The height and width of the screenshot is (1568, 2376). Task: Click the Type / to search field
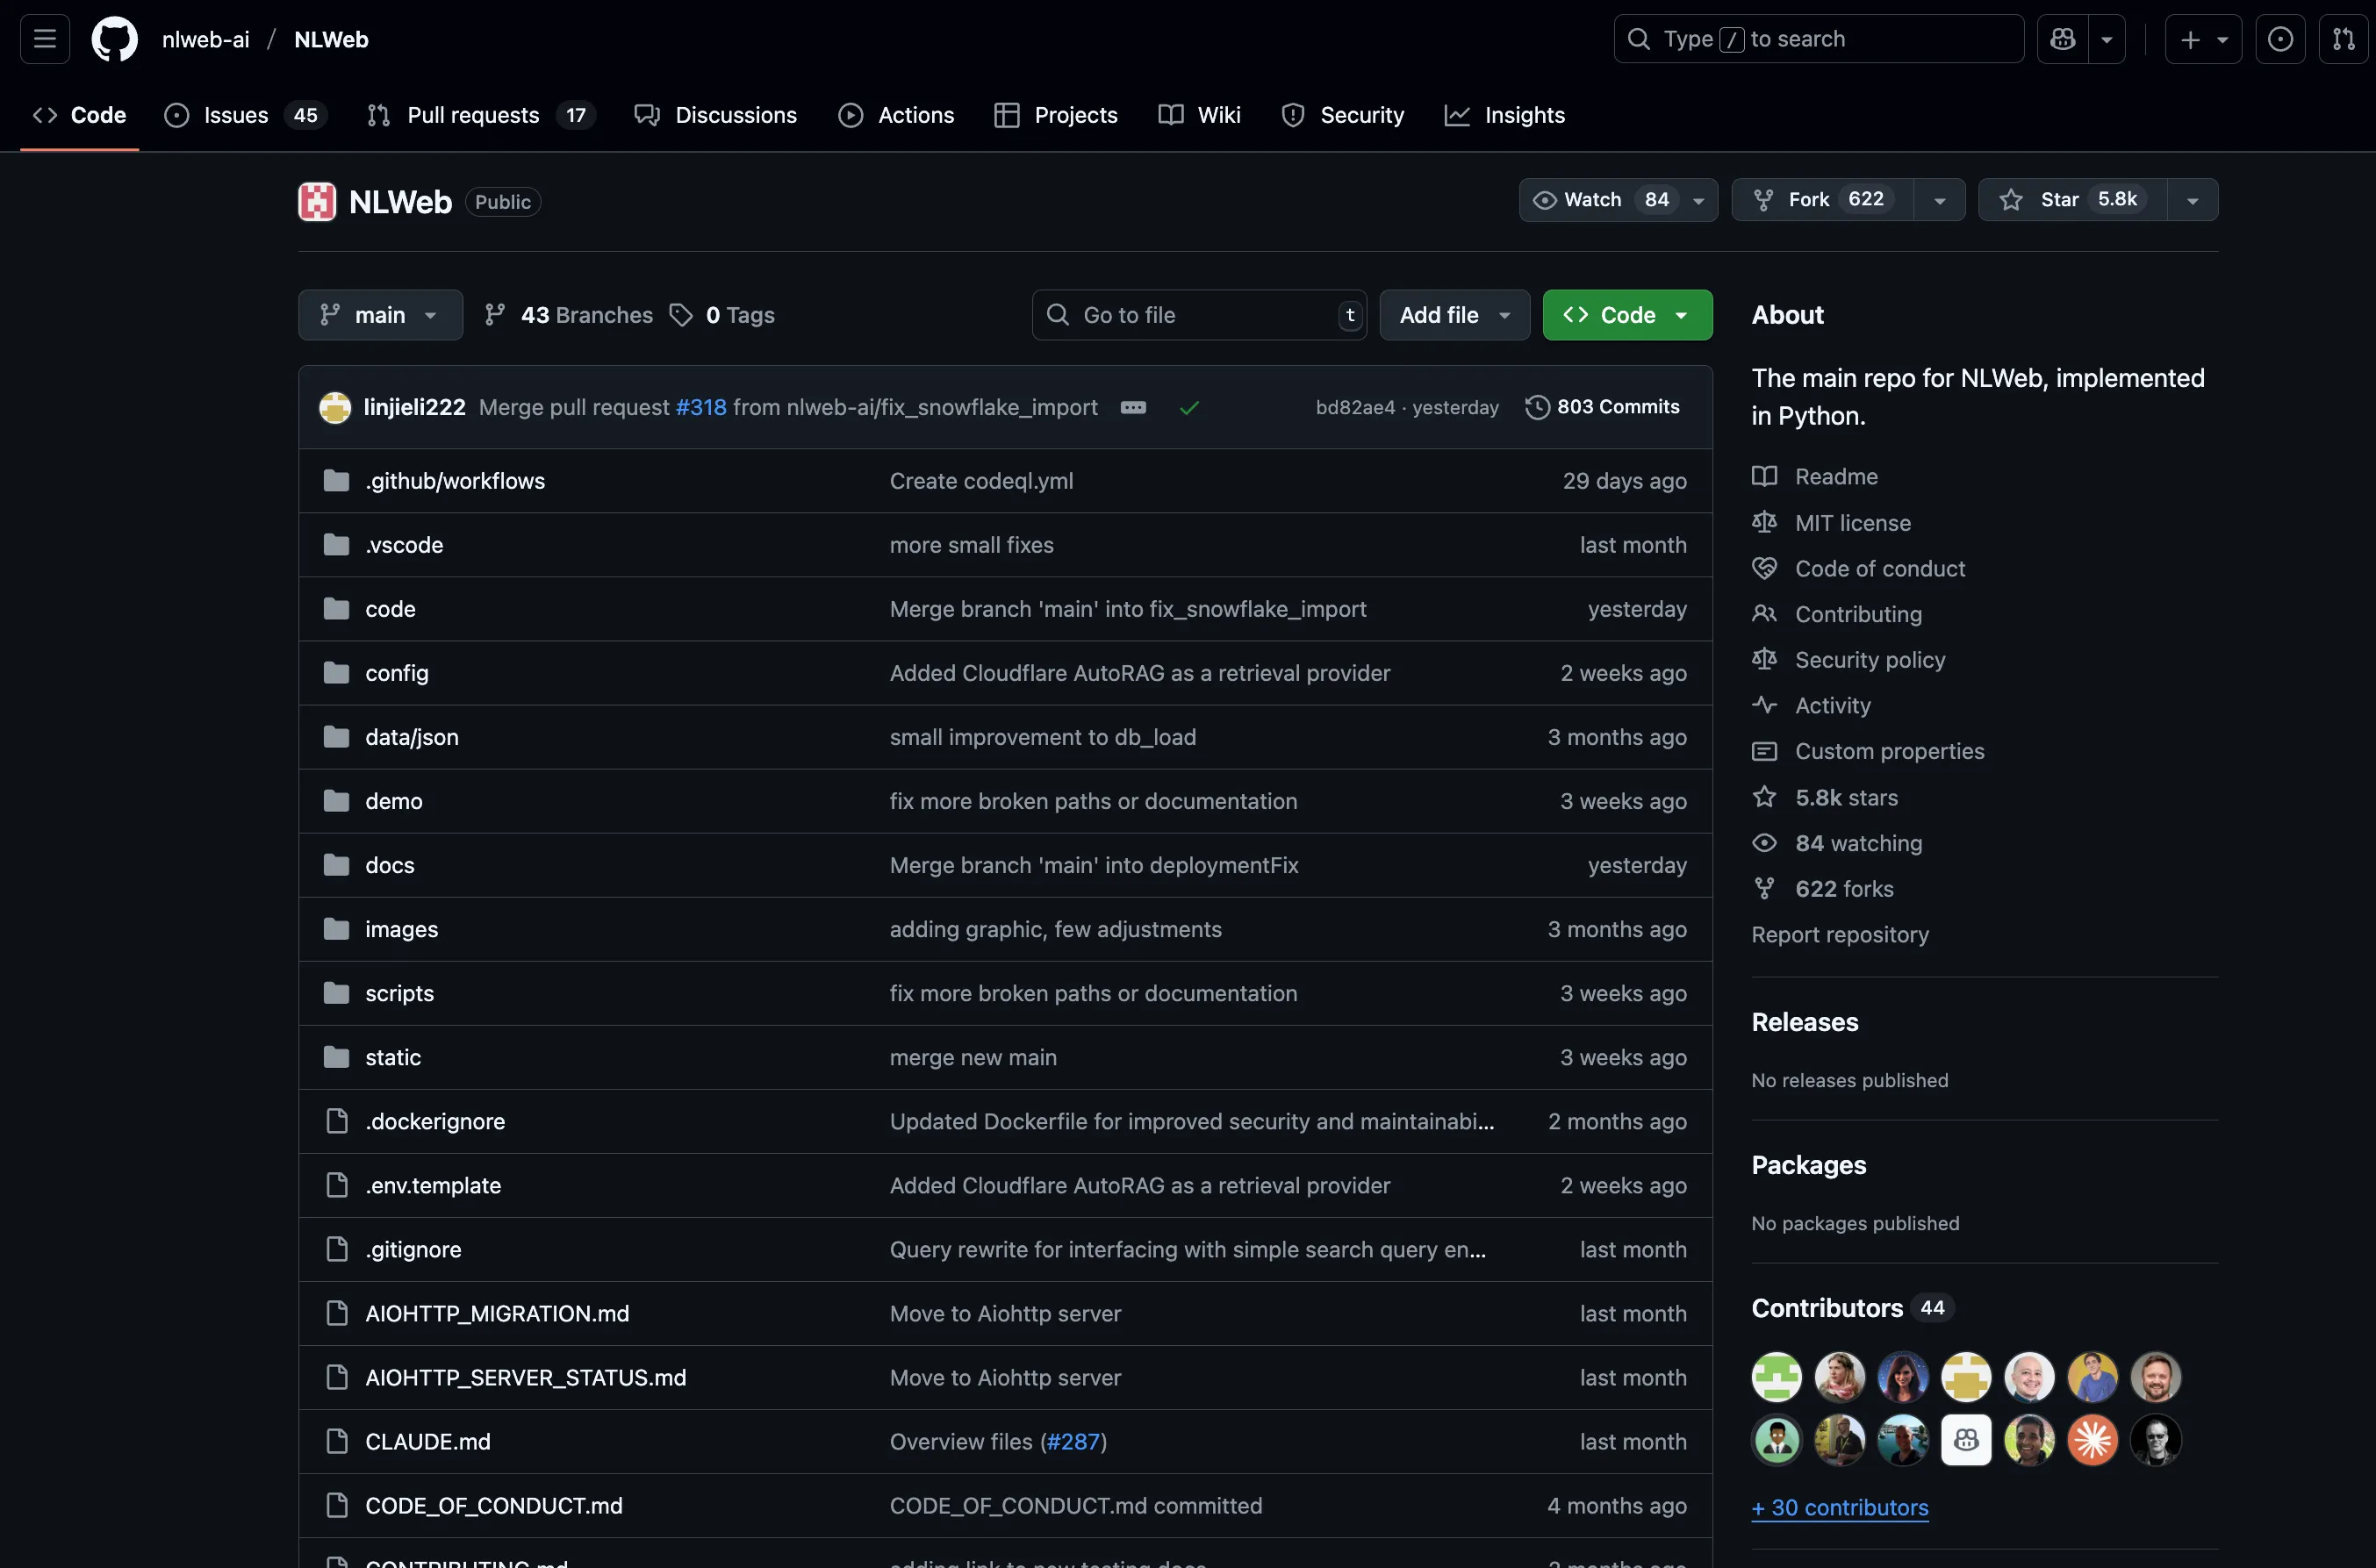(1818, 39)
